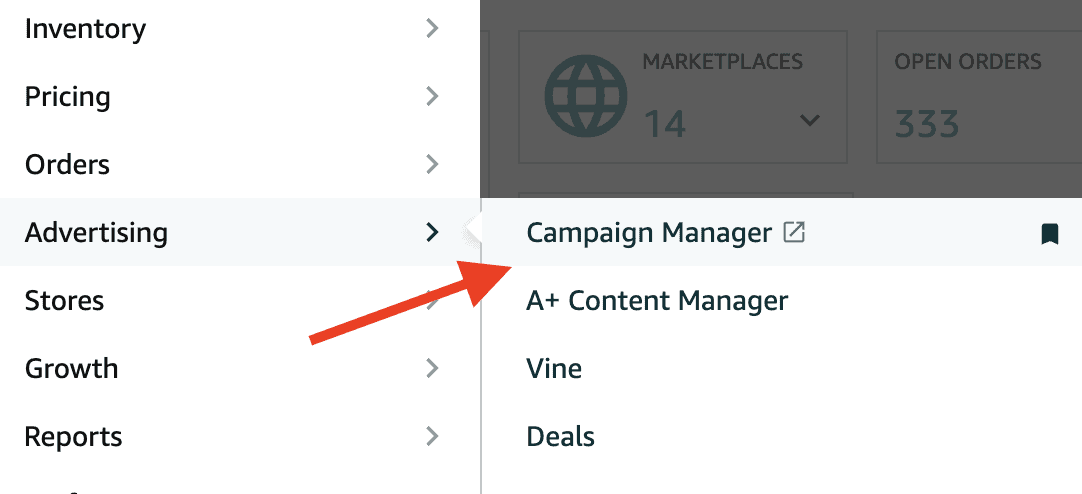Click the Advertising chevron arrow

click(x=433, y=233)
